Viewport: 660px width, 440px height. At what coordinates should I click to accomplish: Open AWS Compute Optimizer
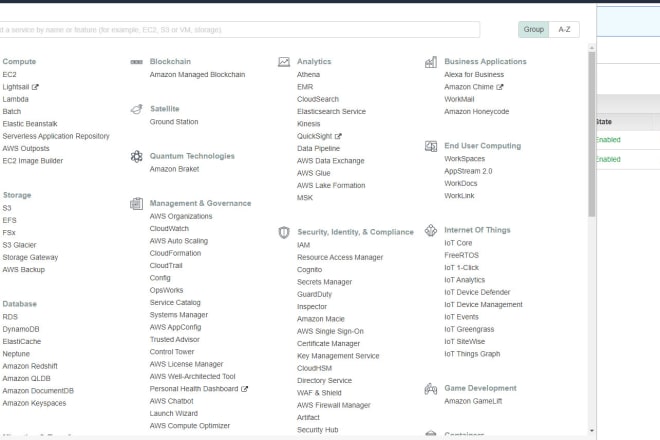point(190,426)
